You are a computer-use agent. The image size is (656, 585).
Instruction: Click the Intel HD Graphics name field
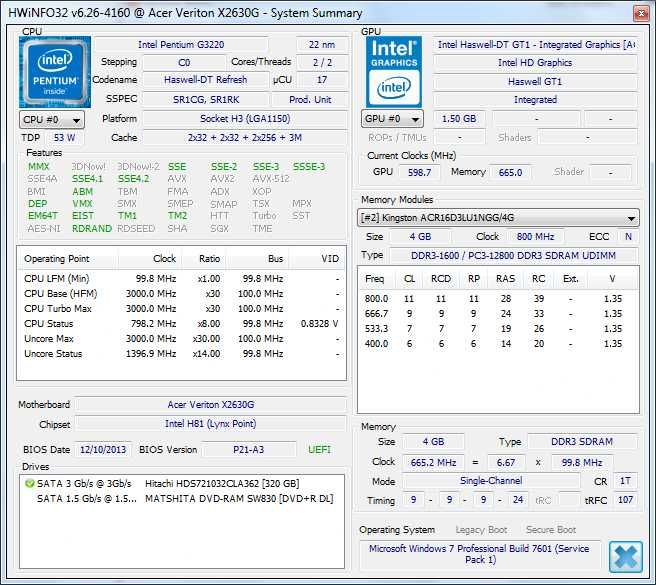point(535,63)
